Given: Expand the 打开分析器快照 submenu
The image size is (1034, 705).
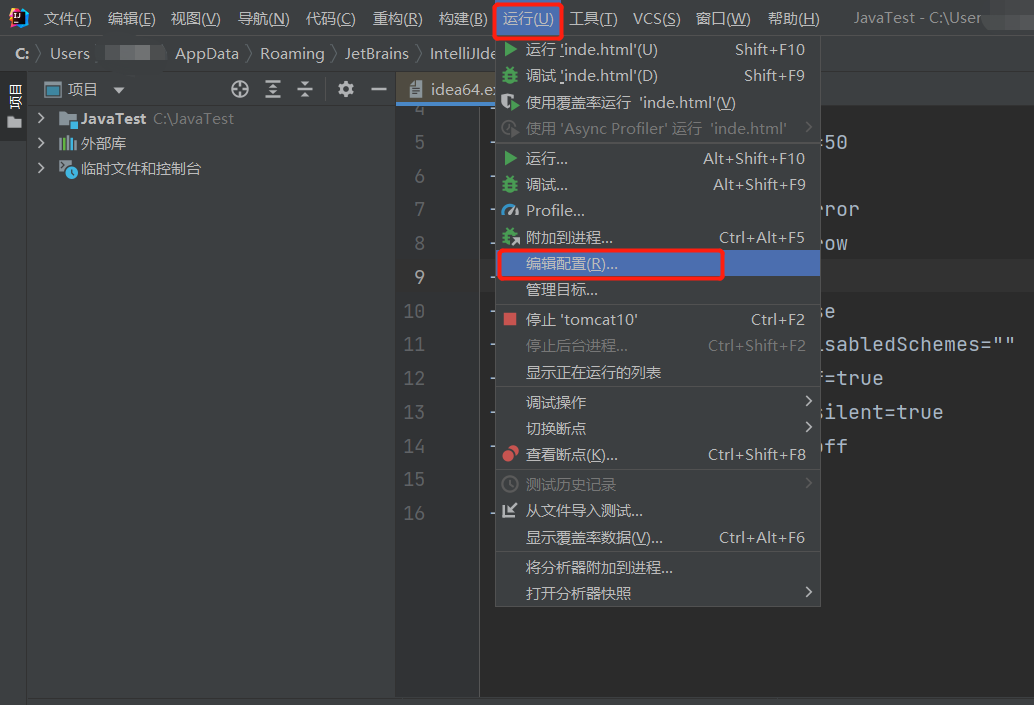Looking at the screenshot, I should pyautogui.click(x=808, y=592).
